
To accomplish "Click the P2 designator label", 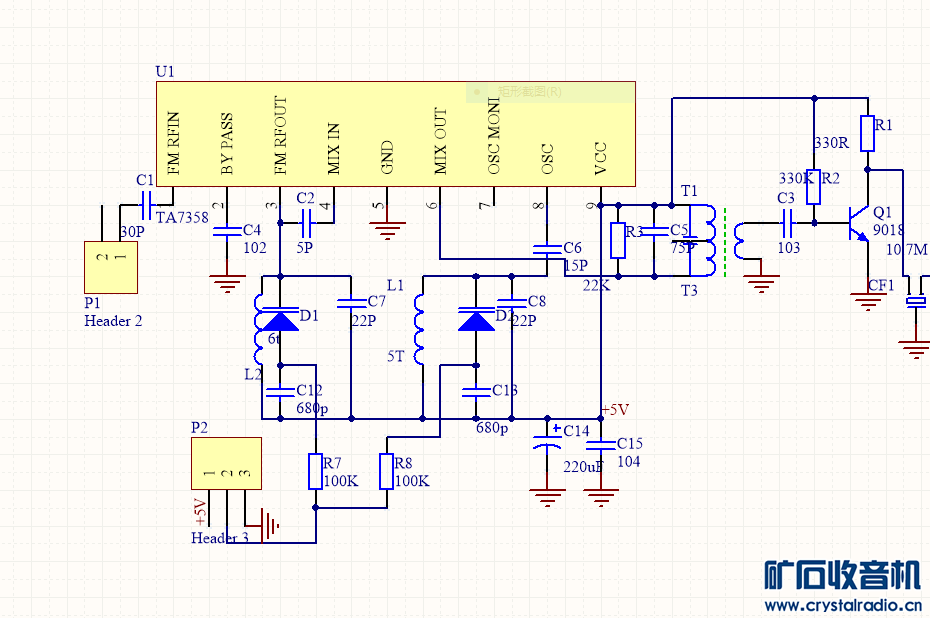I will (200, 428).
